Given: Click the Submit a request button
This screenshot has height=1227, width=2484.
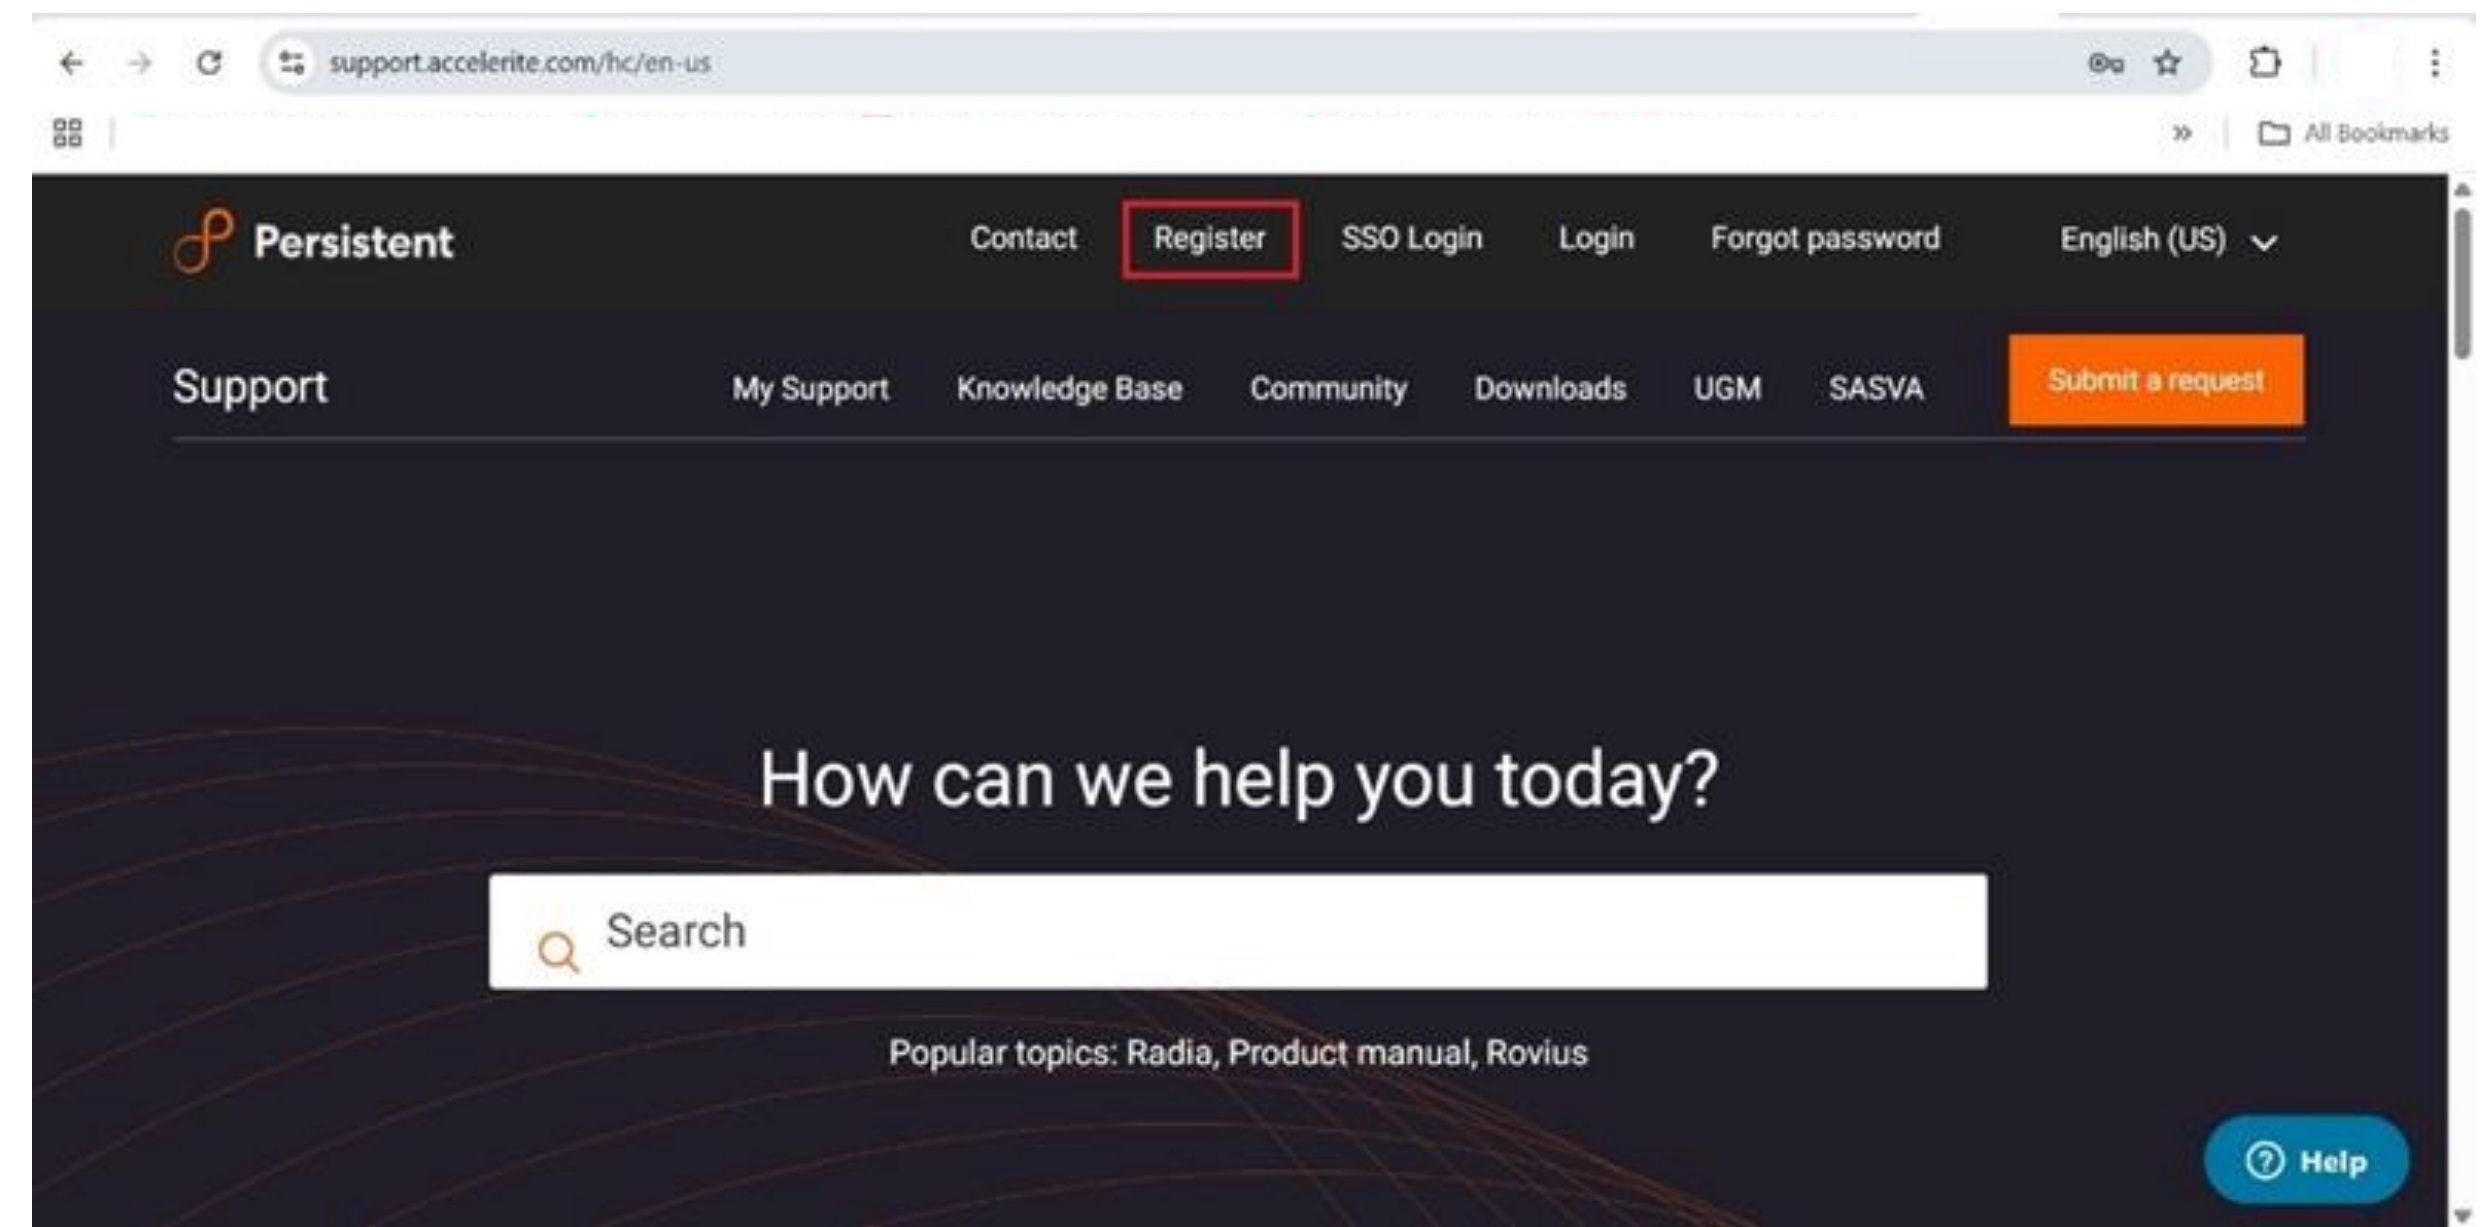Looking at the screenshot, I should click(x=2155, y=380).
